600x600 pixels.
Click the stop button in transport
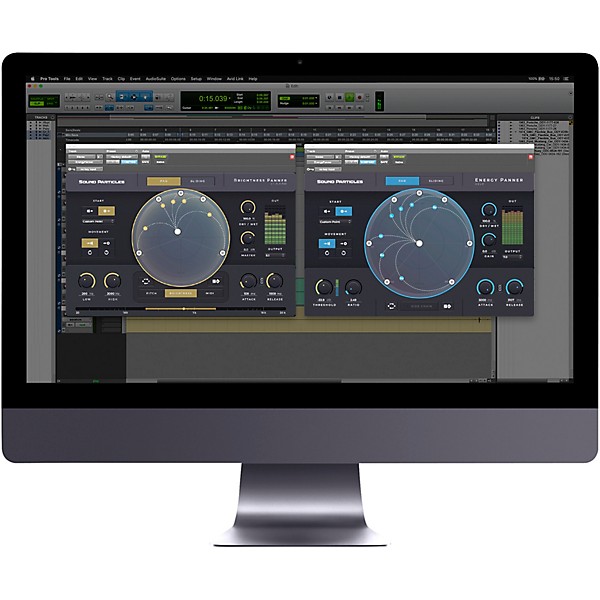click(339, 98)
